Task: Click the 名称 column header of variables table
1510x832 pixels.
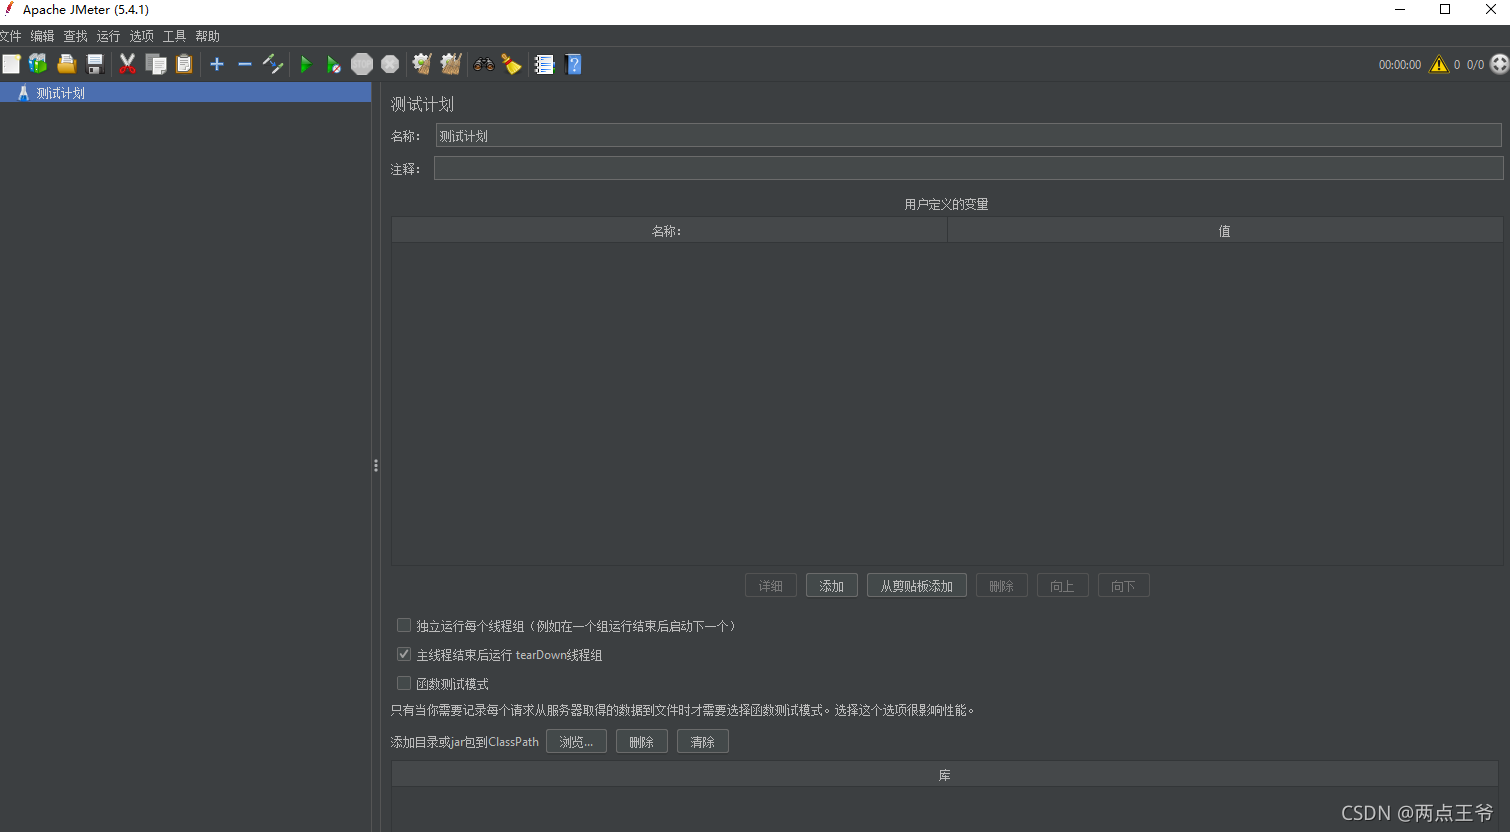Action: [669, 231]
